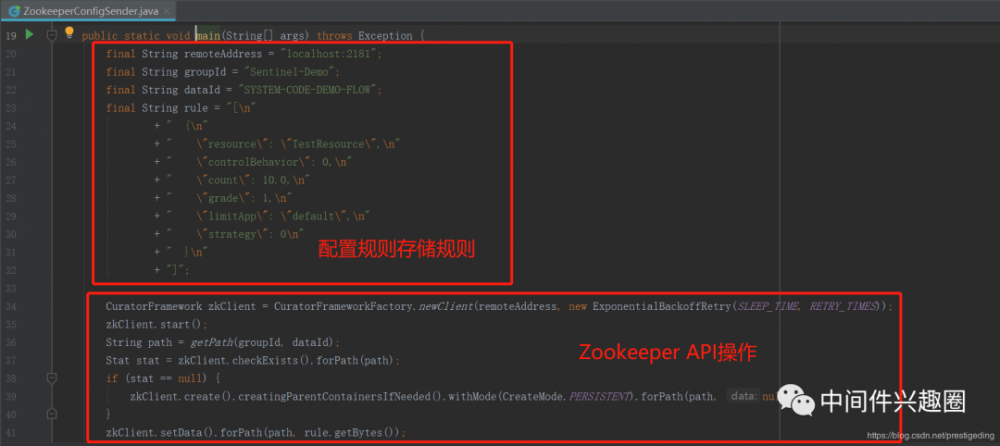
Task: Place caret on "main" method name
Action: pyautogui.click(x=207, y=36)
